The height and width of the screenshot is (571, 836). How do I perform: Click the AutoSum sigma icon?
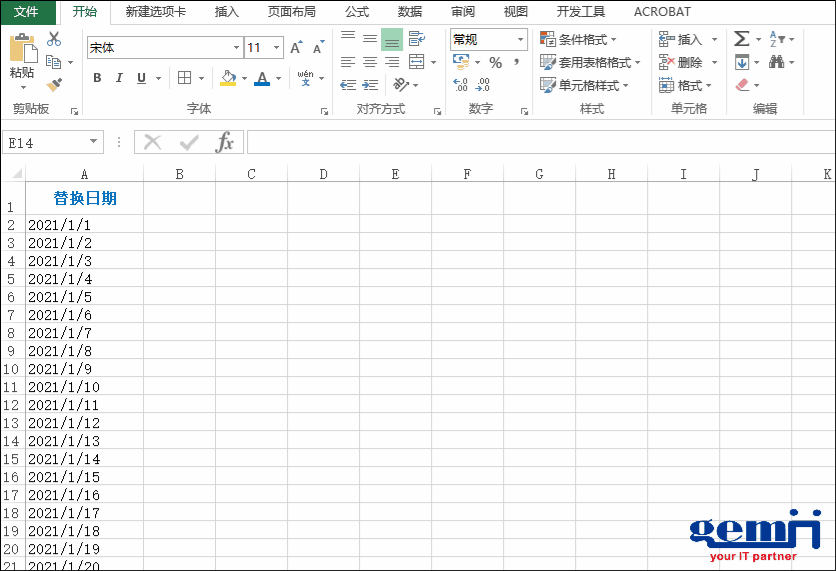tap(741, 39)
